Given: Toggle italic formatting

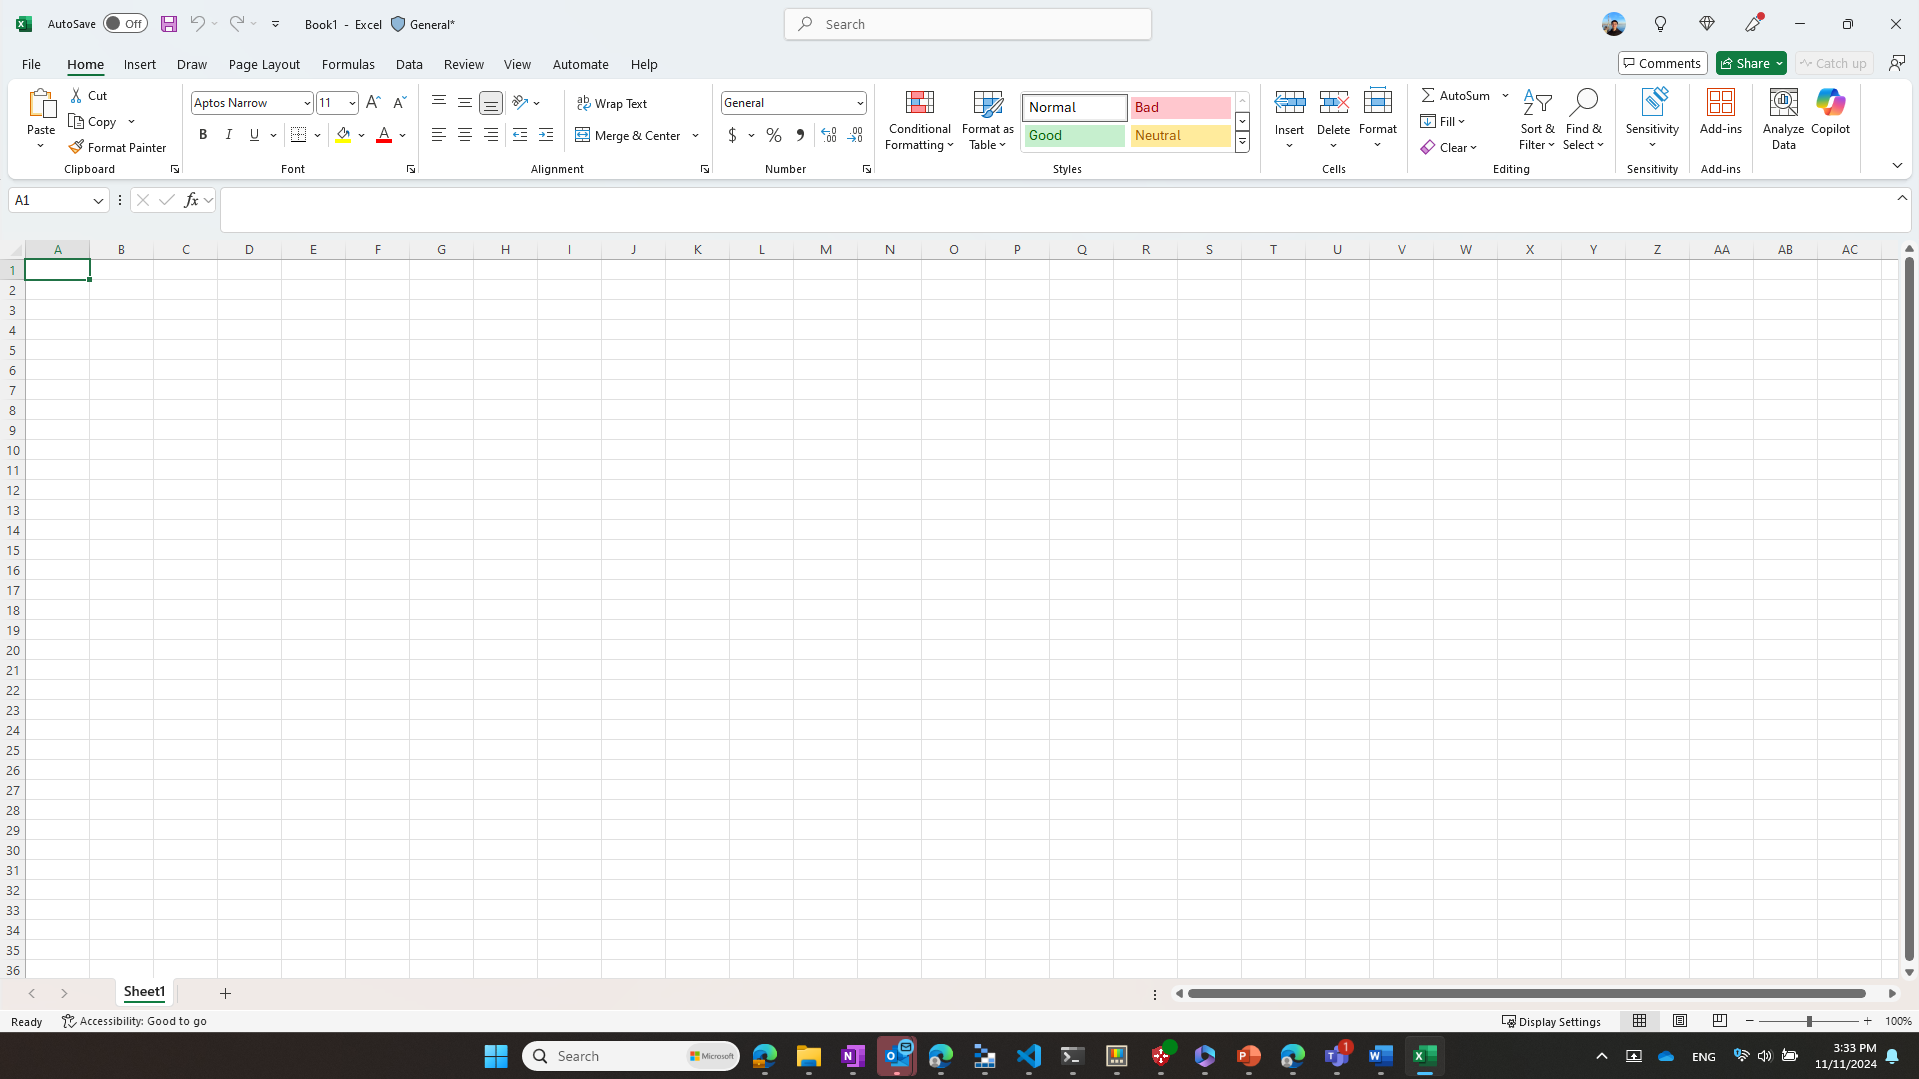Looking at the screenshot, I should point(227,134).
